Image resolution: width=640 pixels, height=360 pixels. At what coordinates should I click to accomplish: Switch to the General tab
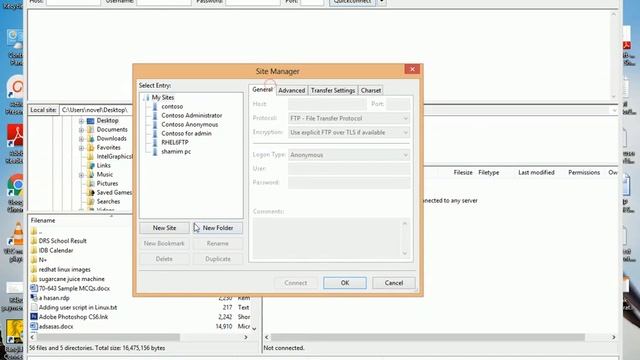262,89
